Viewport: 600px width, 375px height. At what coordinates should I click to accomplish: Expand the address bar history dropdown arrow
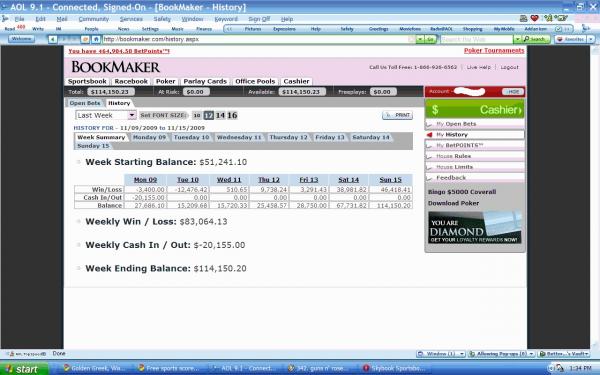click(420, 39)
